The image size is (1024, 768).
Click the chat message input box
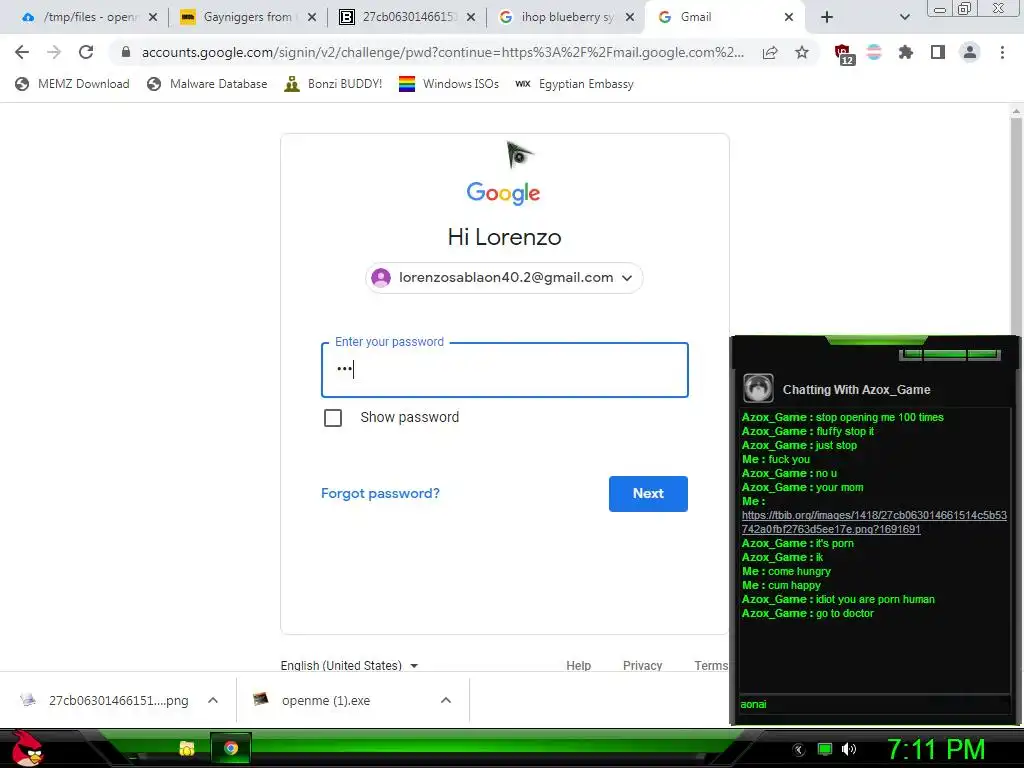tap(874, 704)
